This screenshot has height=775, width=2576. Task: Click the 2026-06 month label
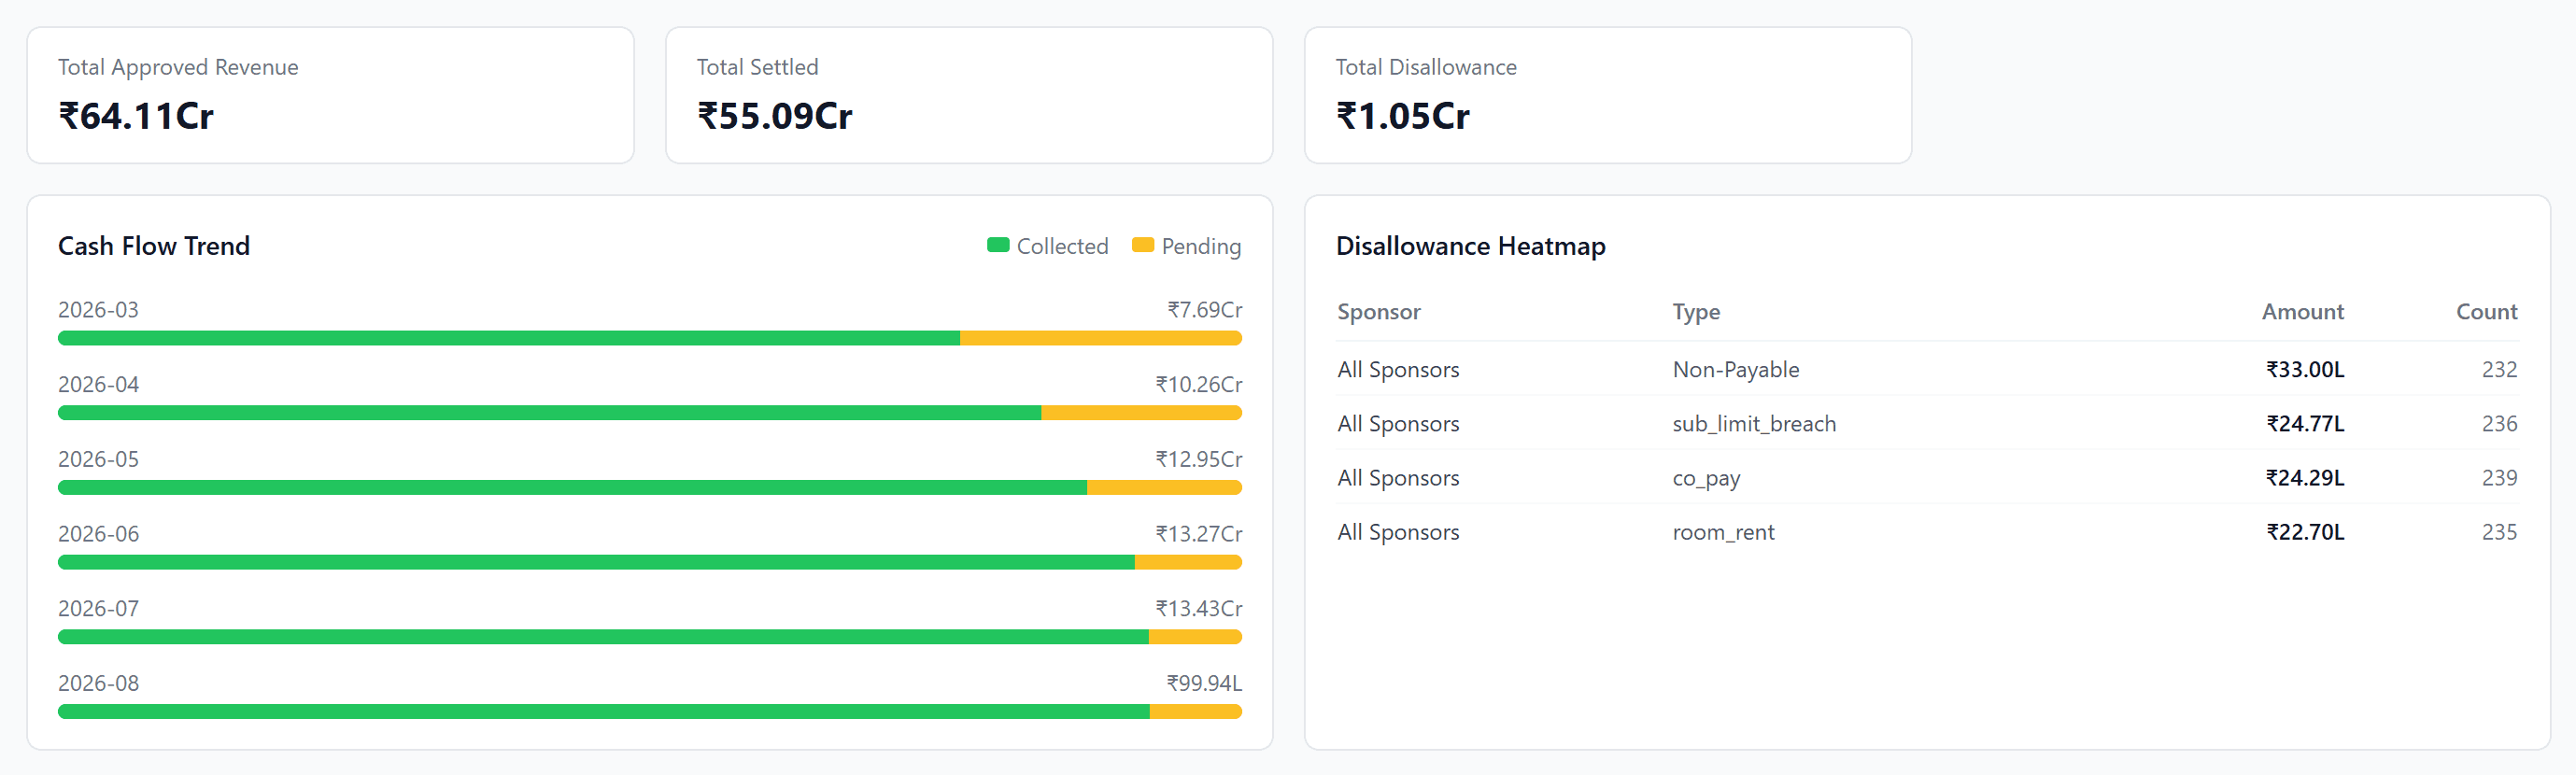98,534
